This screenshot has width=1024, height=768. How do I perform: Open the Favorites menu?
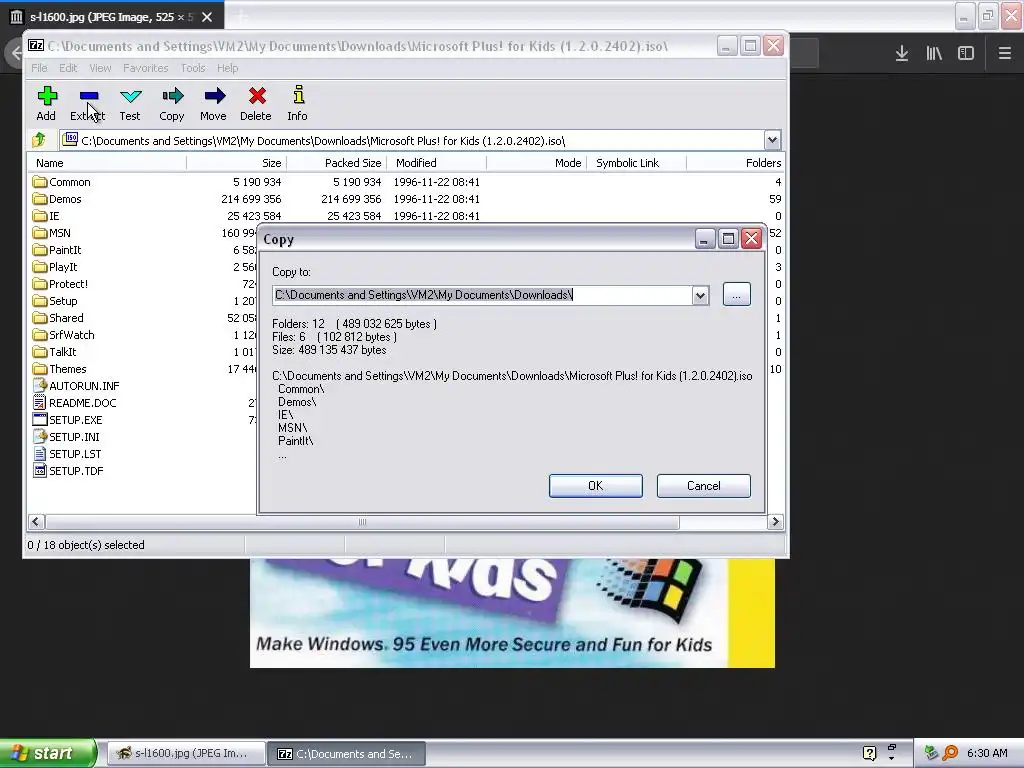click(146, 68)
